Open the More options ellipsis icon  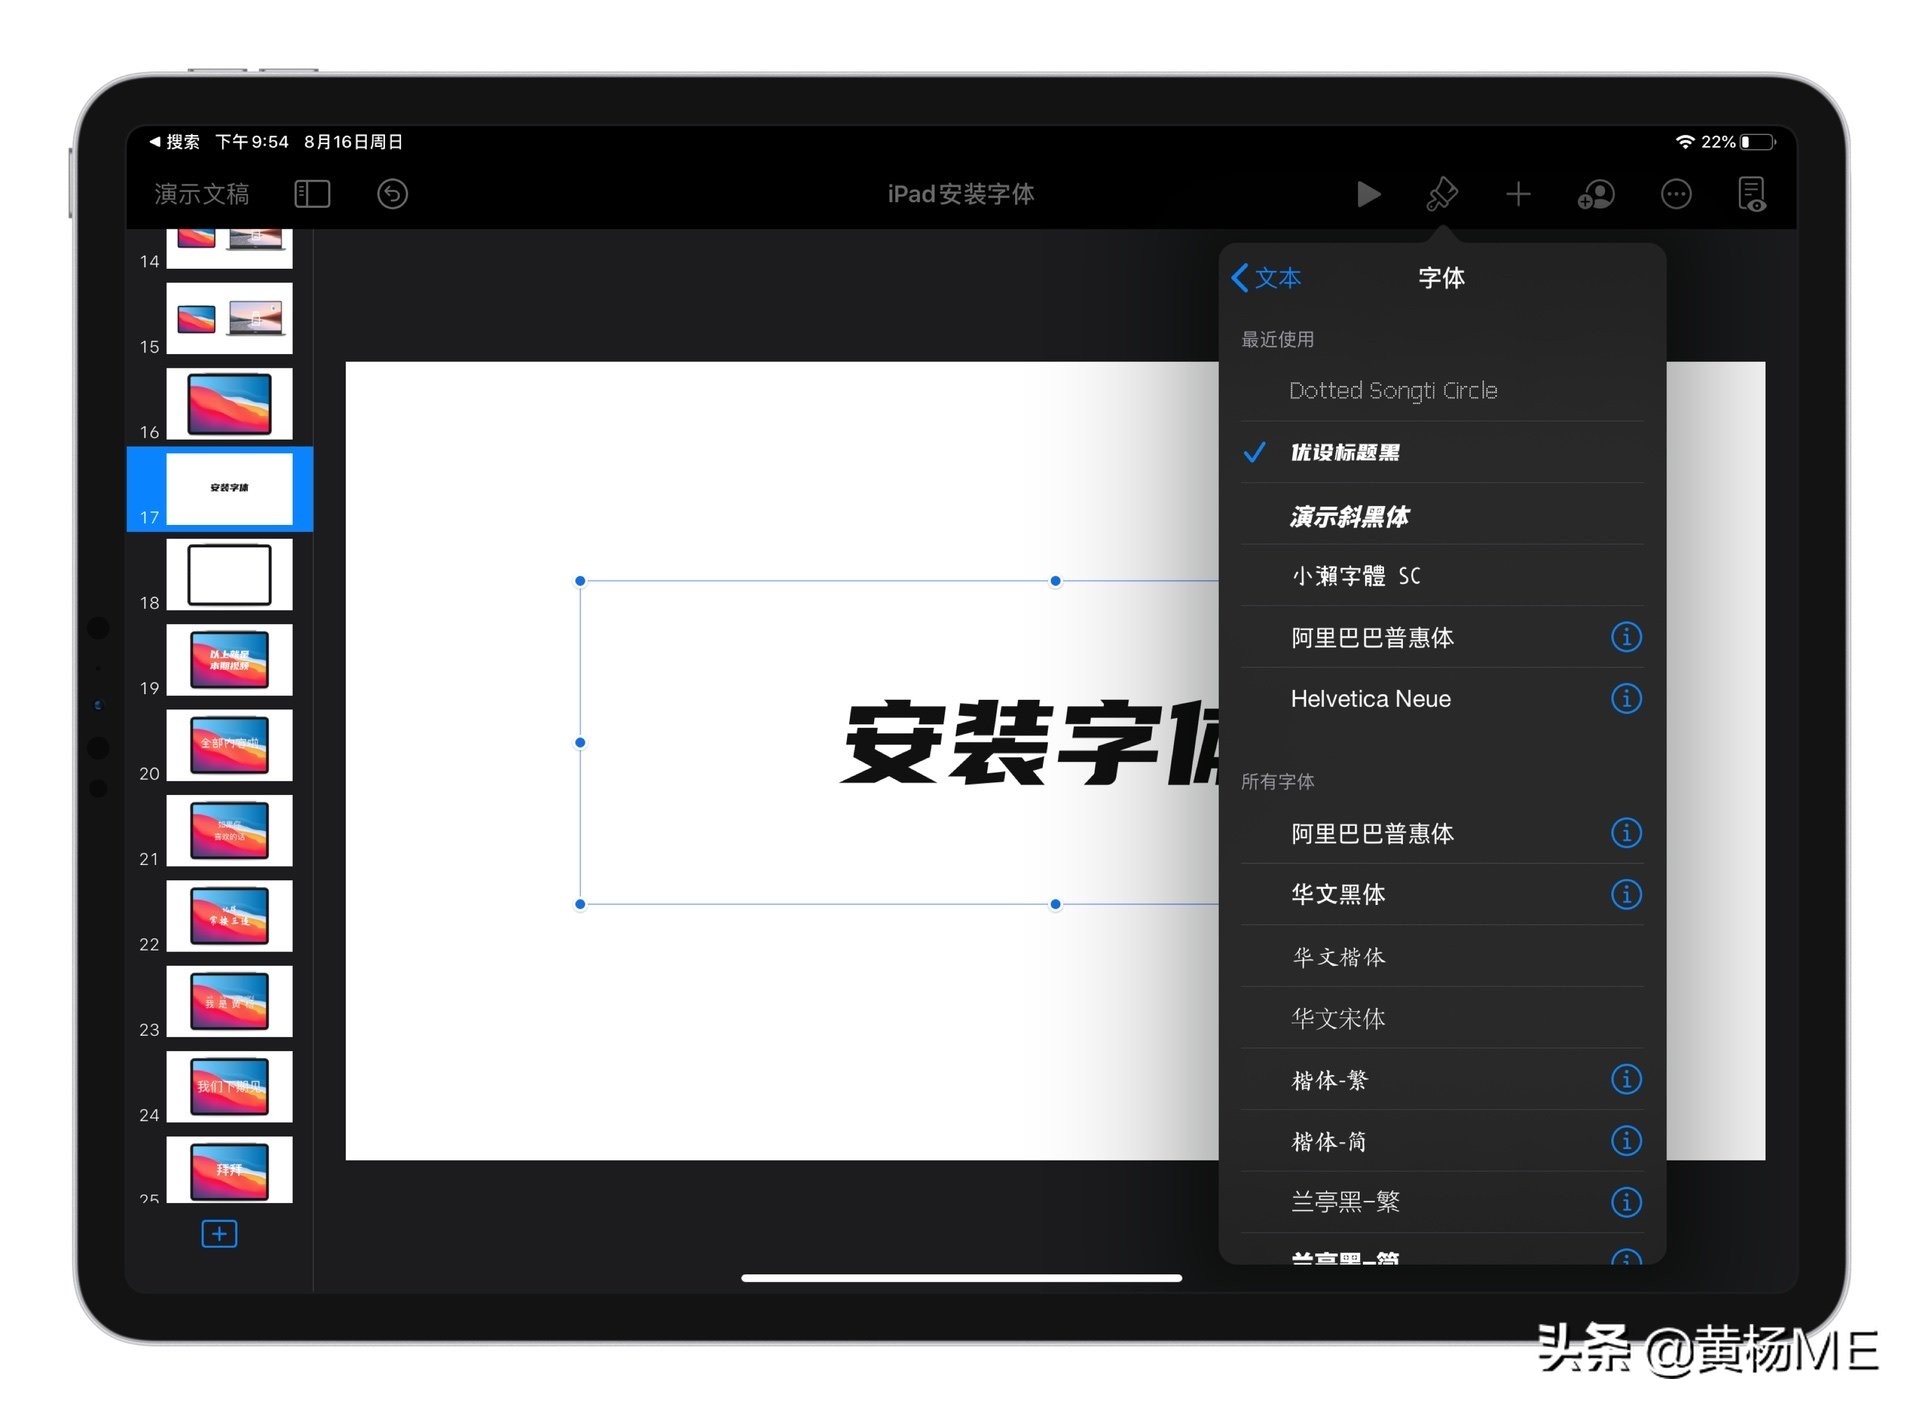coord(1676,194)
